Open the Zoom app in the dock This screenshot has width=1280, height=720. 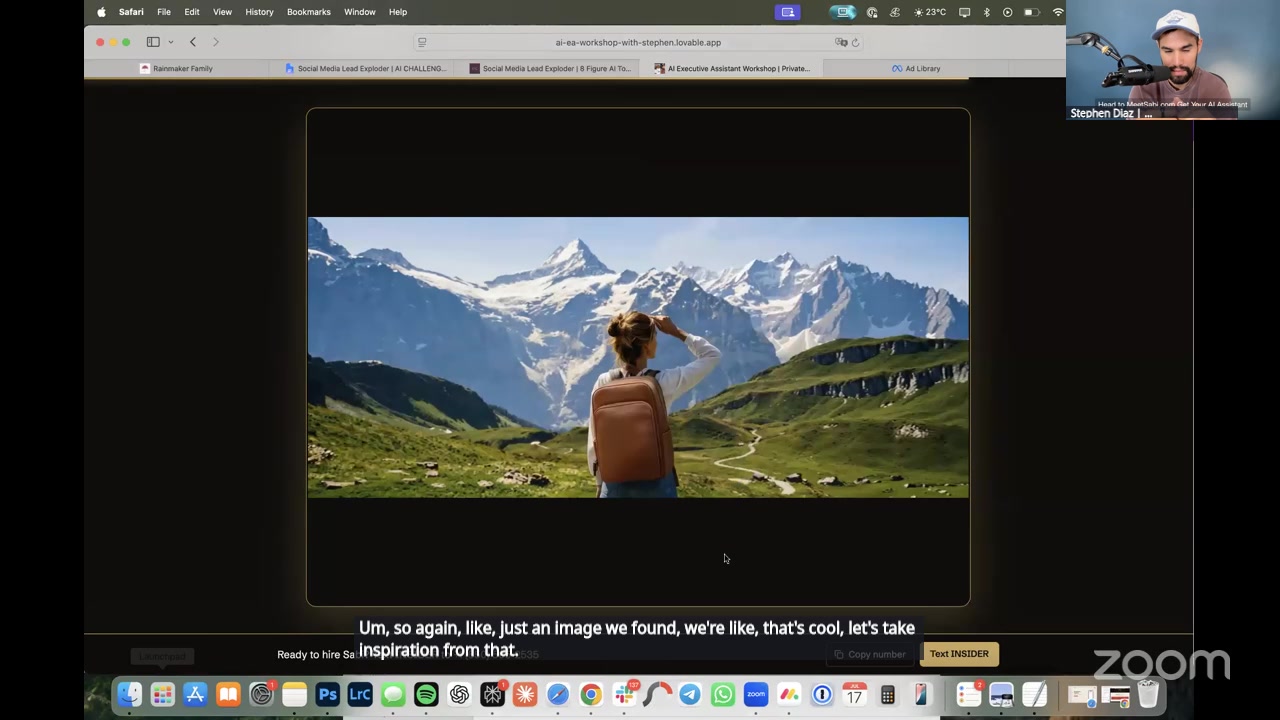pos(756,694)
